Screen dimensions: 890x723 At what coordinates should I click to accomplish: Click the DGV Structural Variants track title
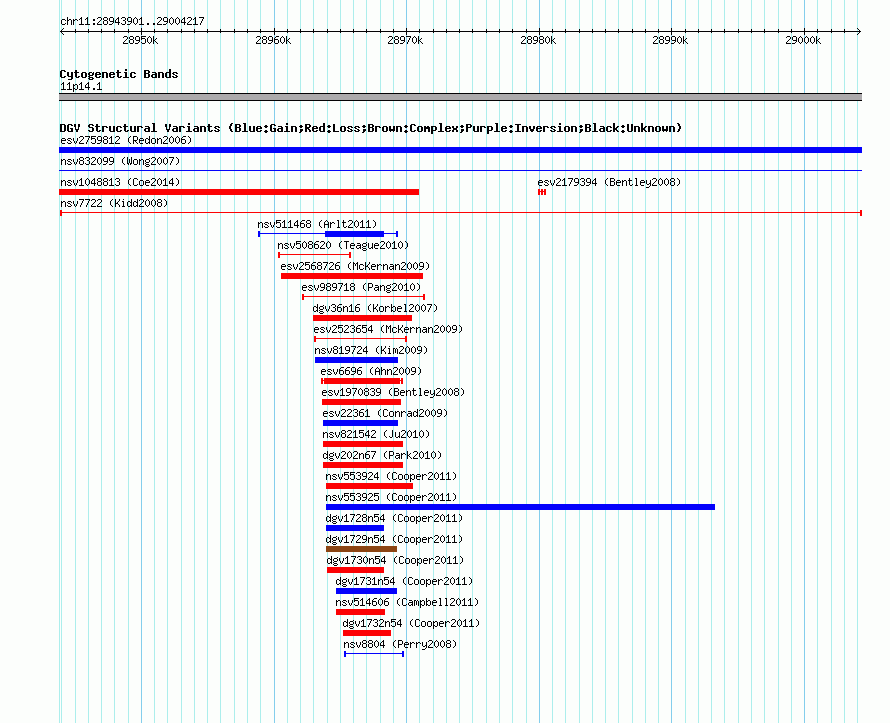[371, 128]
